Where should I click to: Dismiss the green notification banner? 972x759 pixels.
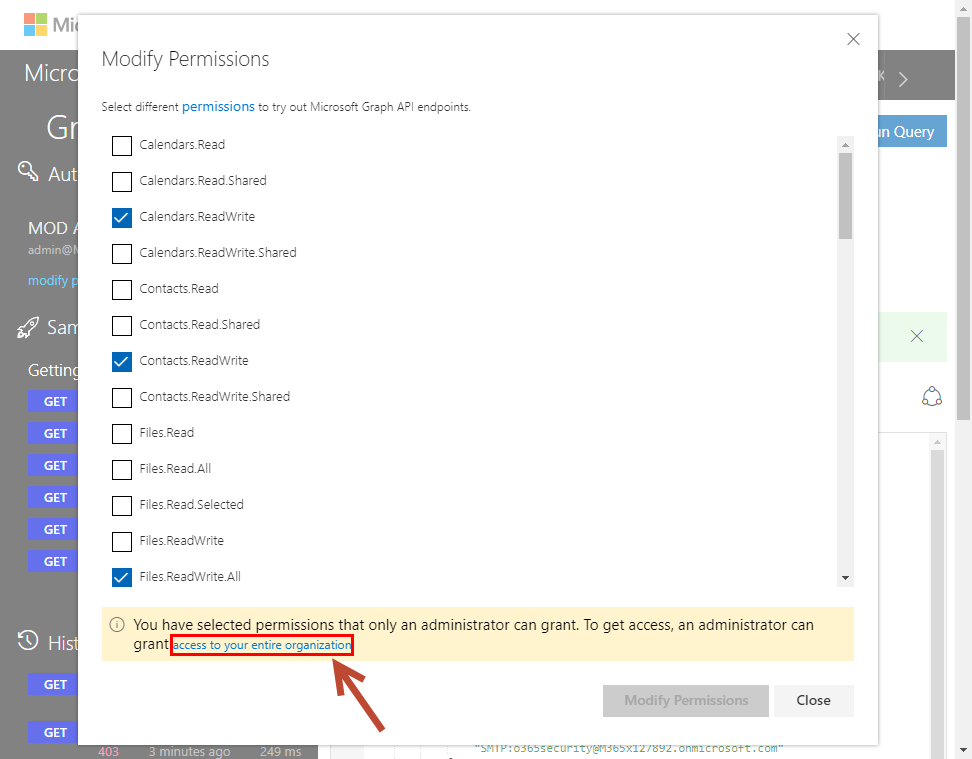point(917,336)
